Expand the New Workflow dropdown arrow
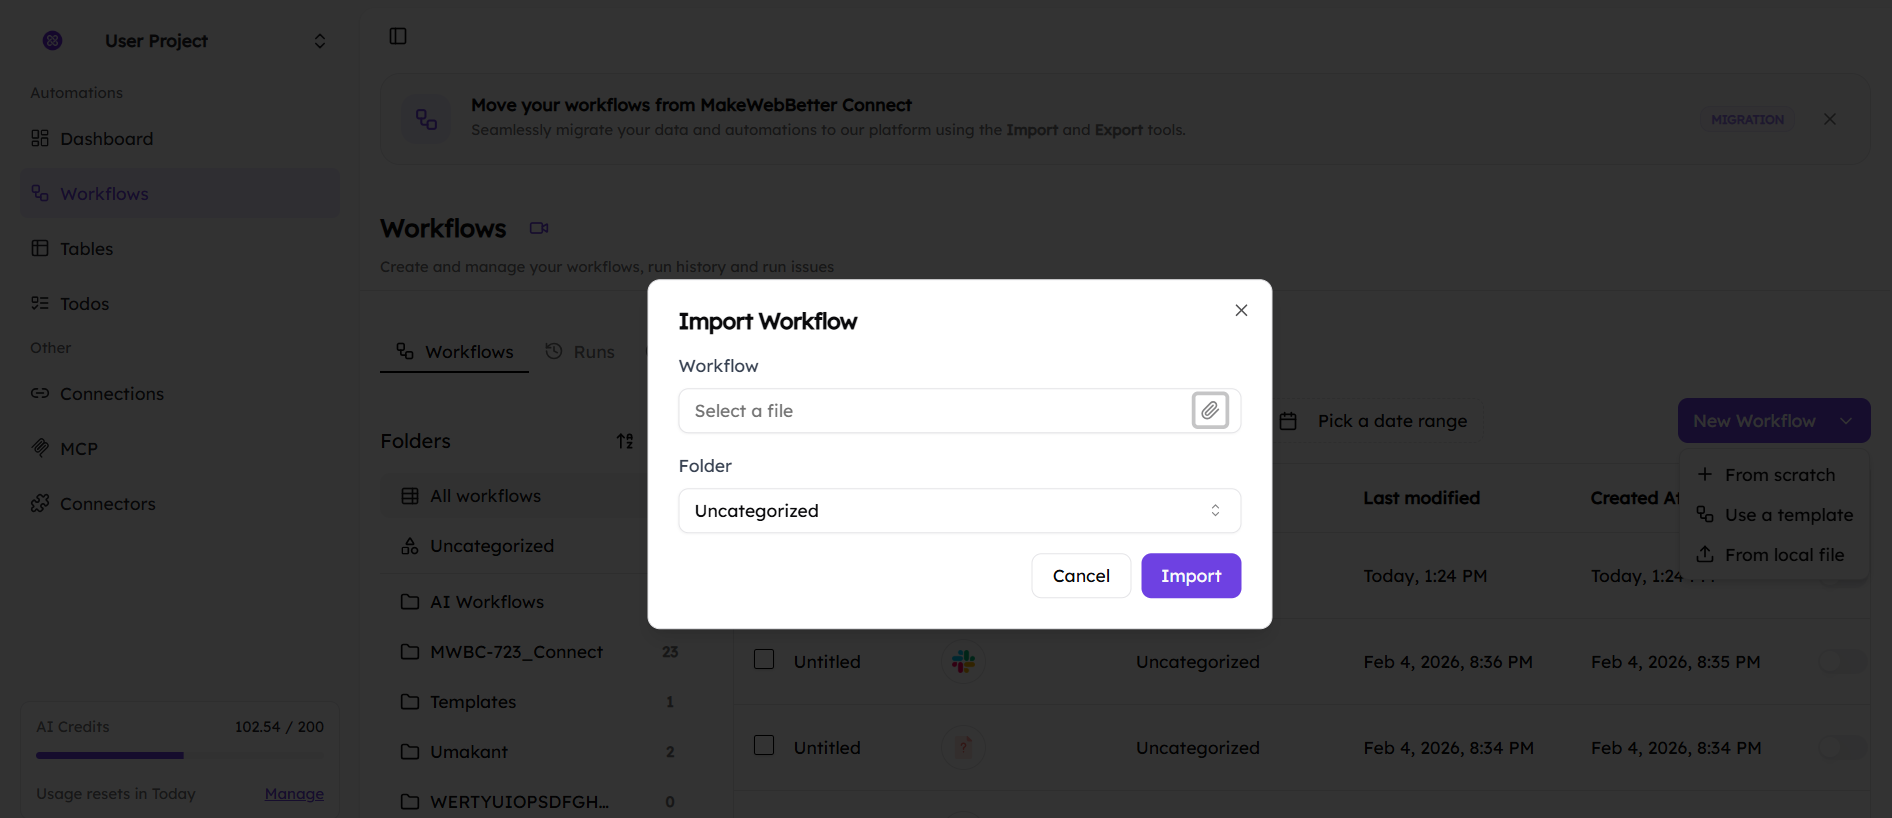1892x818 pixels. pyautogui.click(x=1846, y=421)
